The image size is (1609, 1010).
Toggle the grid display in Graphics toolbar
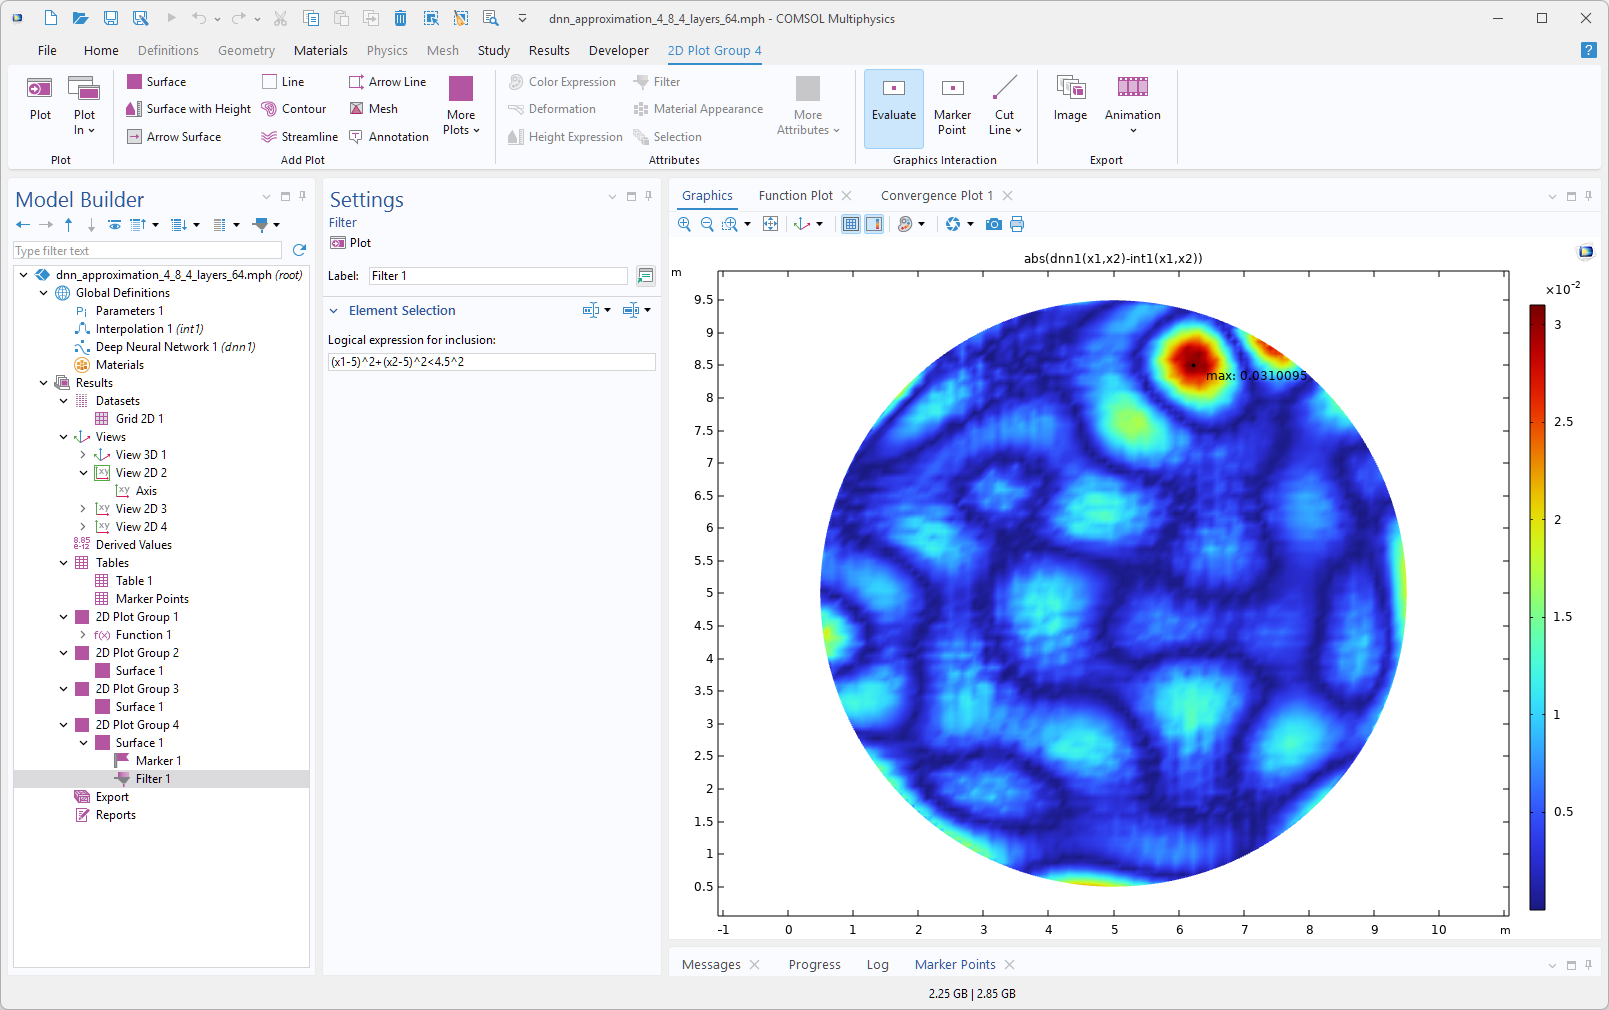(x=850, y=224)
